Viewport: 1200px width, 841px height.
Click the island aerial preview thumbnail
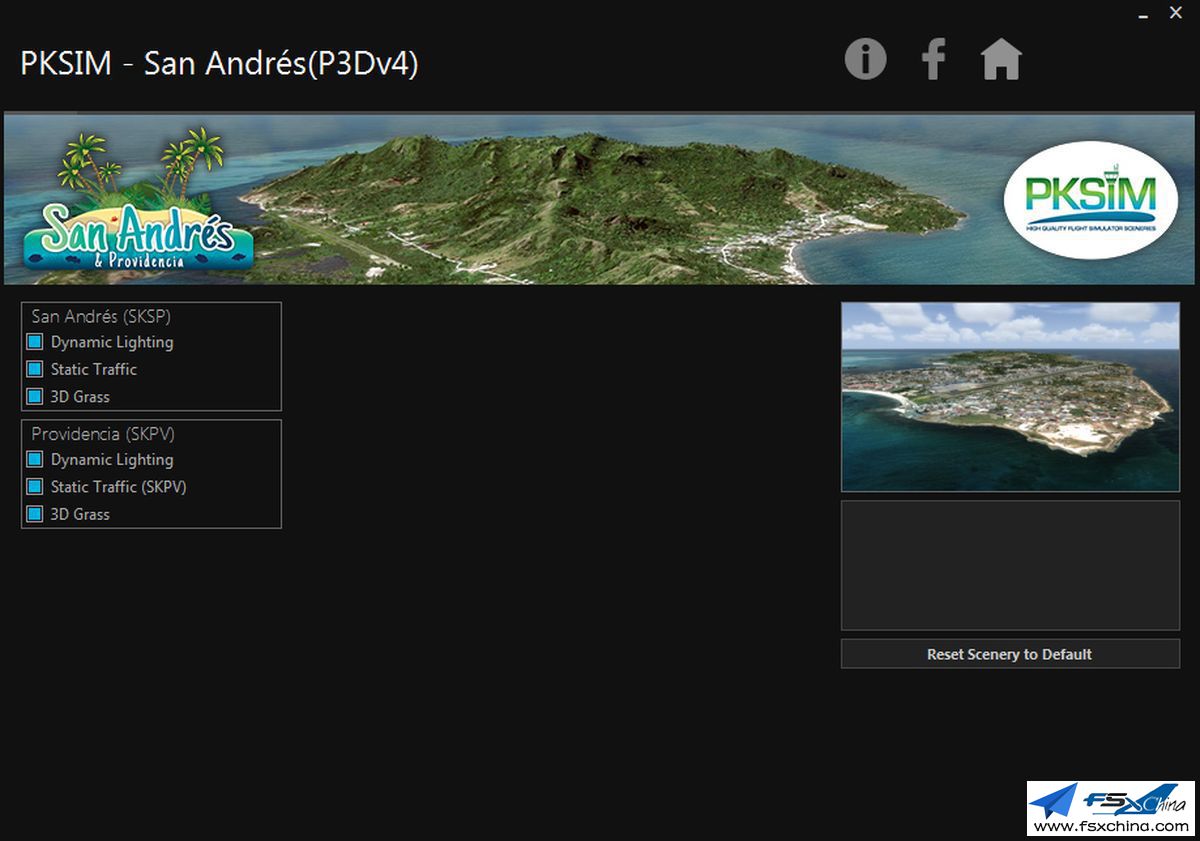click(1010, 397)
